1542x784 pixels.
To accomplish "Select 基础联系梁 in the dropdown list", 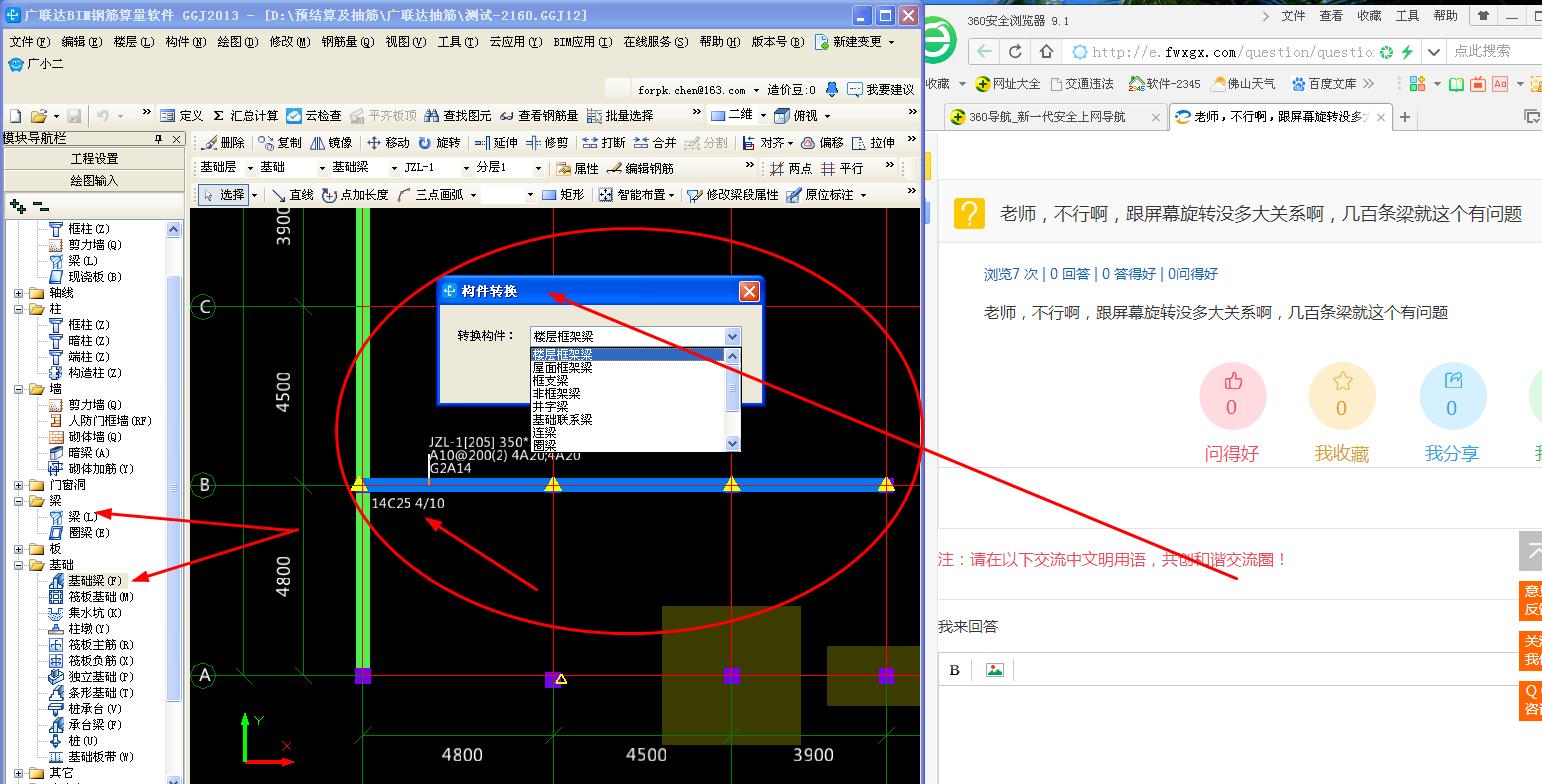I will click(562, 419).
